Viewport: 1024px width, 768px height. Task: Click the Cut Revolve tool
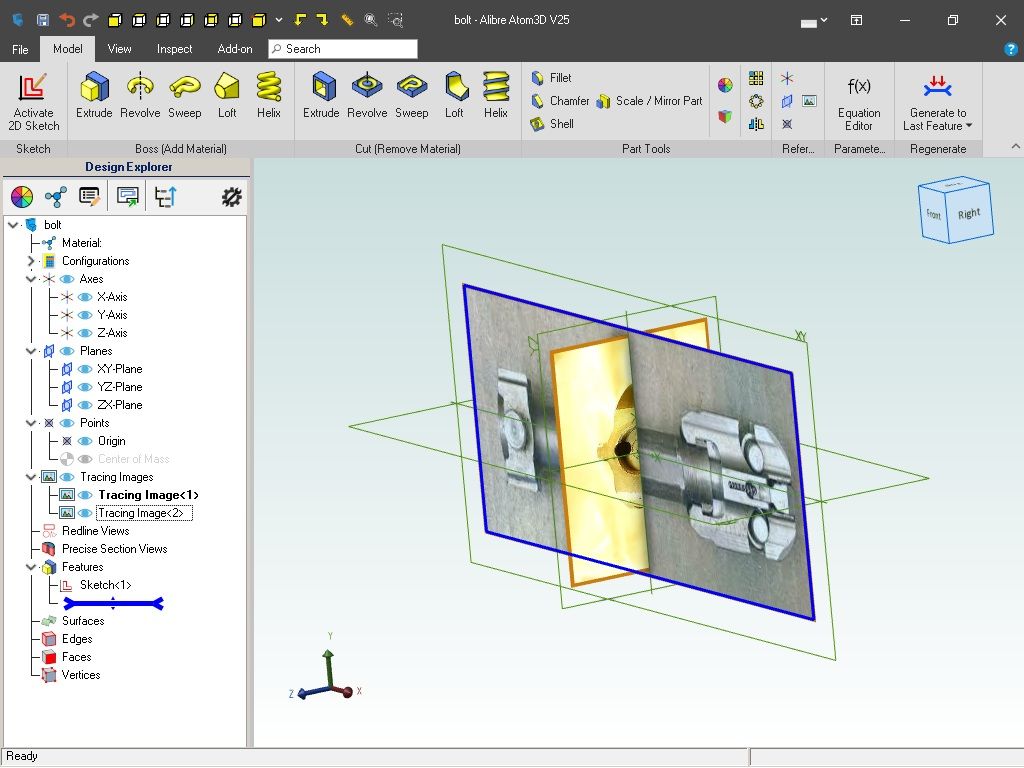pos(367,97)
